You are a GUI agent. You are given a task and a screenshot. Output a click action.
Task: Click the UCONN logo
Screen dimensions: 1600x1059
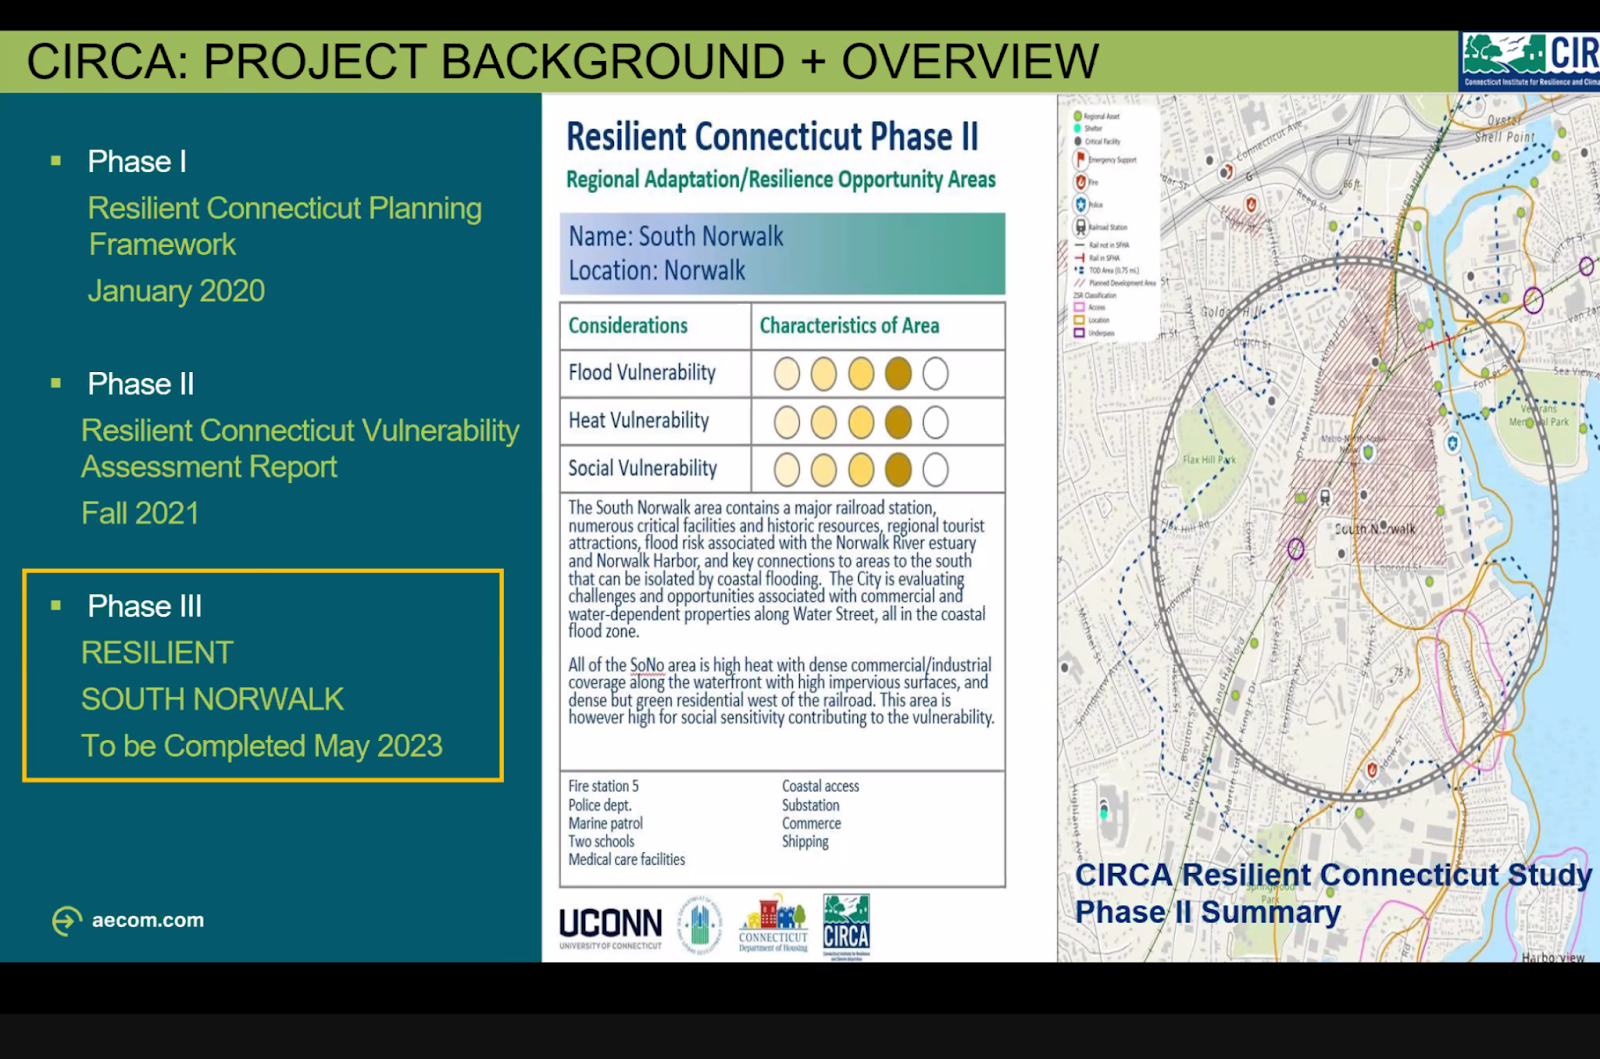610,927
